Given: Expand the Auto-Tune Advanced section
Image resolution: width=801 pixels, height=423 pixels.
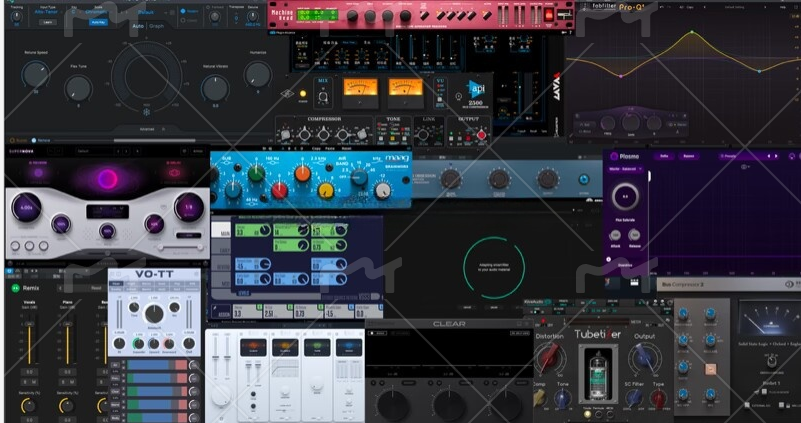Looking at the screenshot, I should 151,129.
